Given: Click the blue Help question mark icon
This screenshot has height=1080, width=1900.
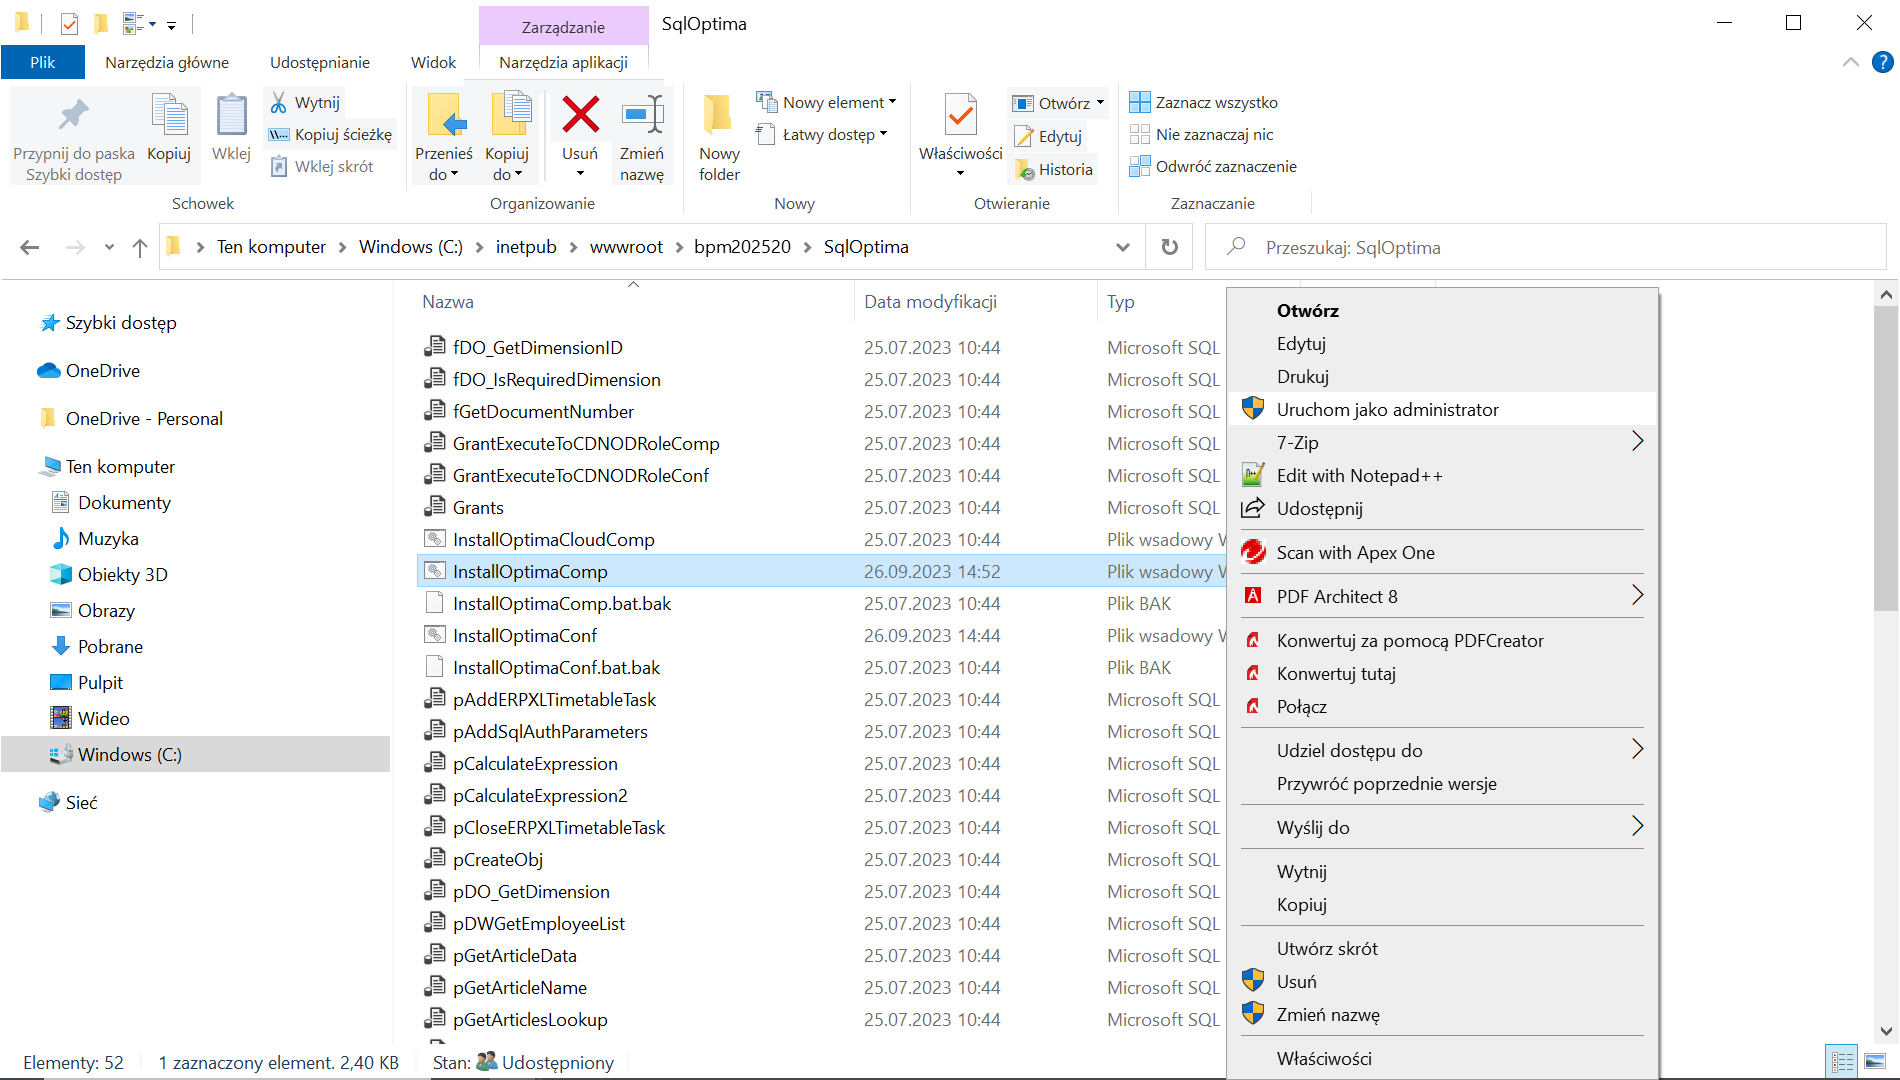Looking at the screenshot, I should coord(1882,62).
